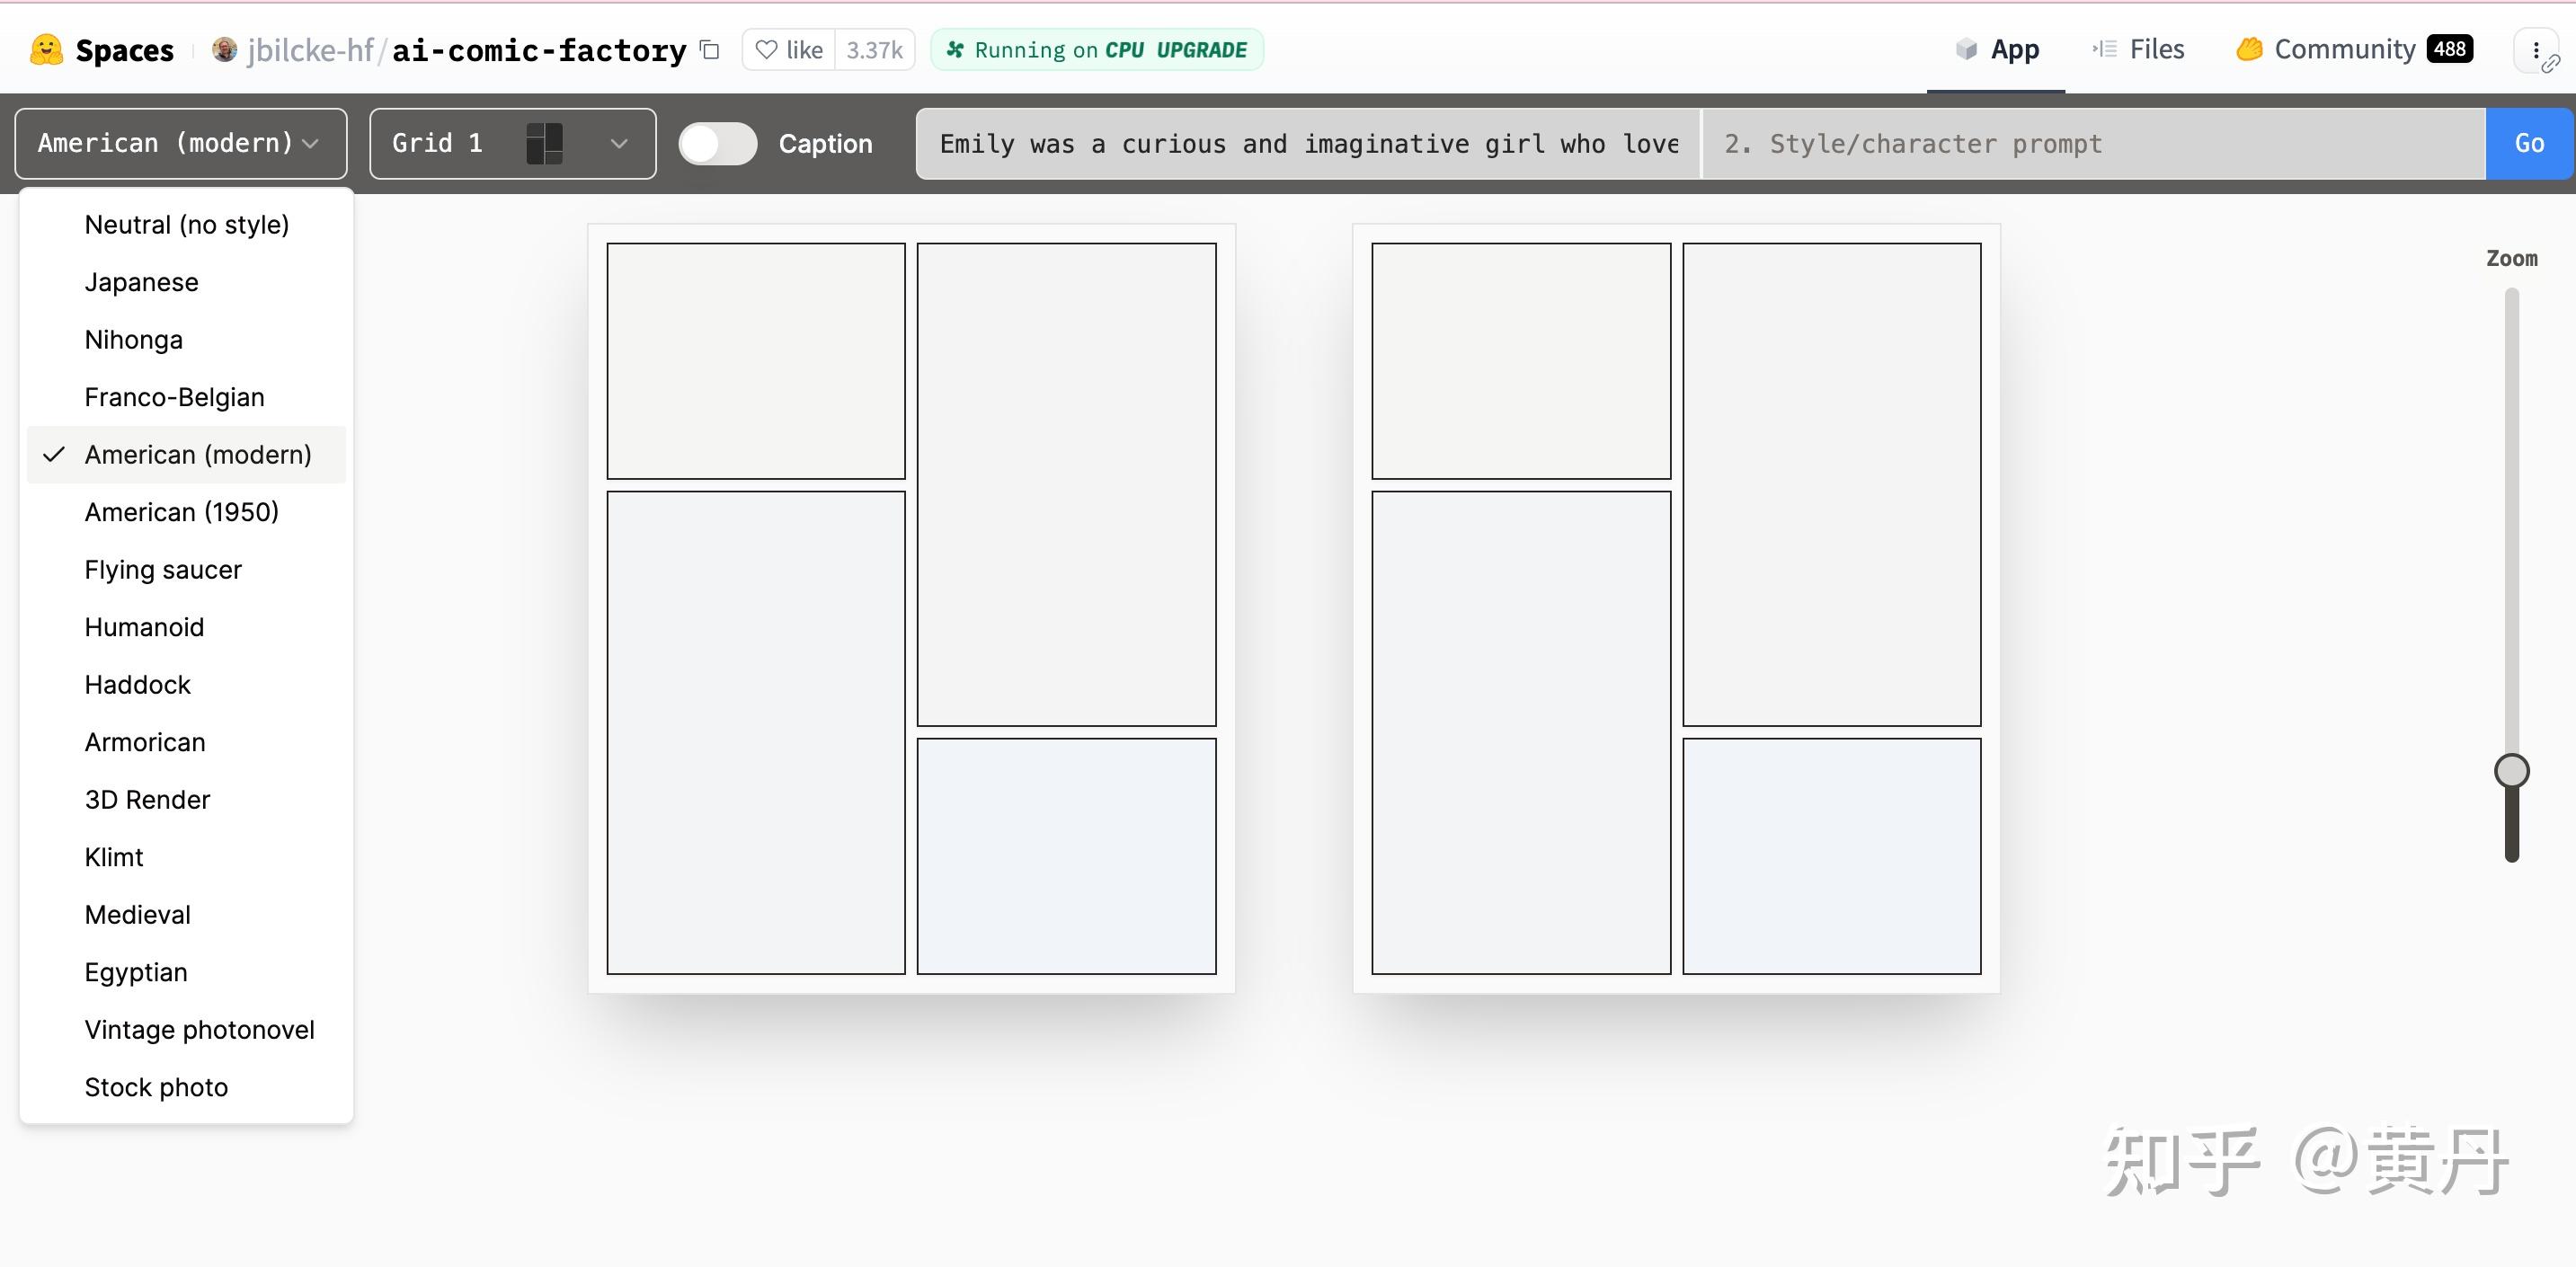Select Japanese style from the list
The height and width of the screenshot is (1267, 2576).
point(141,282)
